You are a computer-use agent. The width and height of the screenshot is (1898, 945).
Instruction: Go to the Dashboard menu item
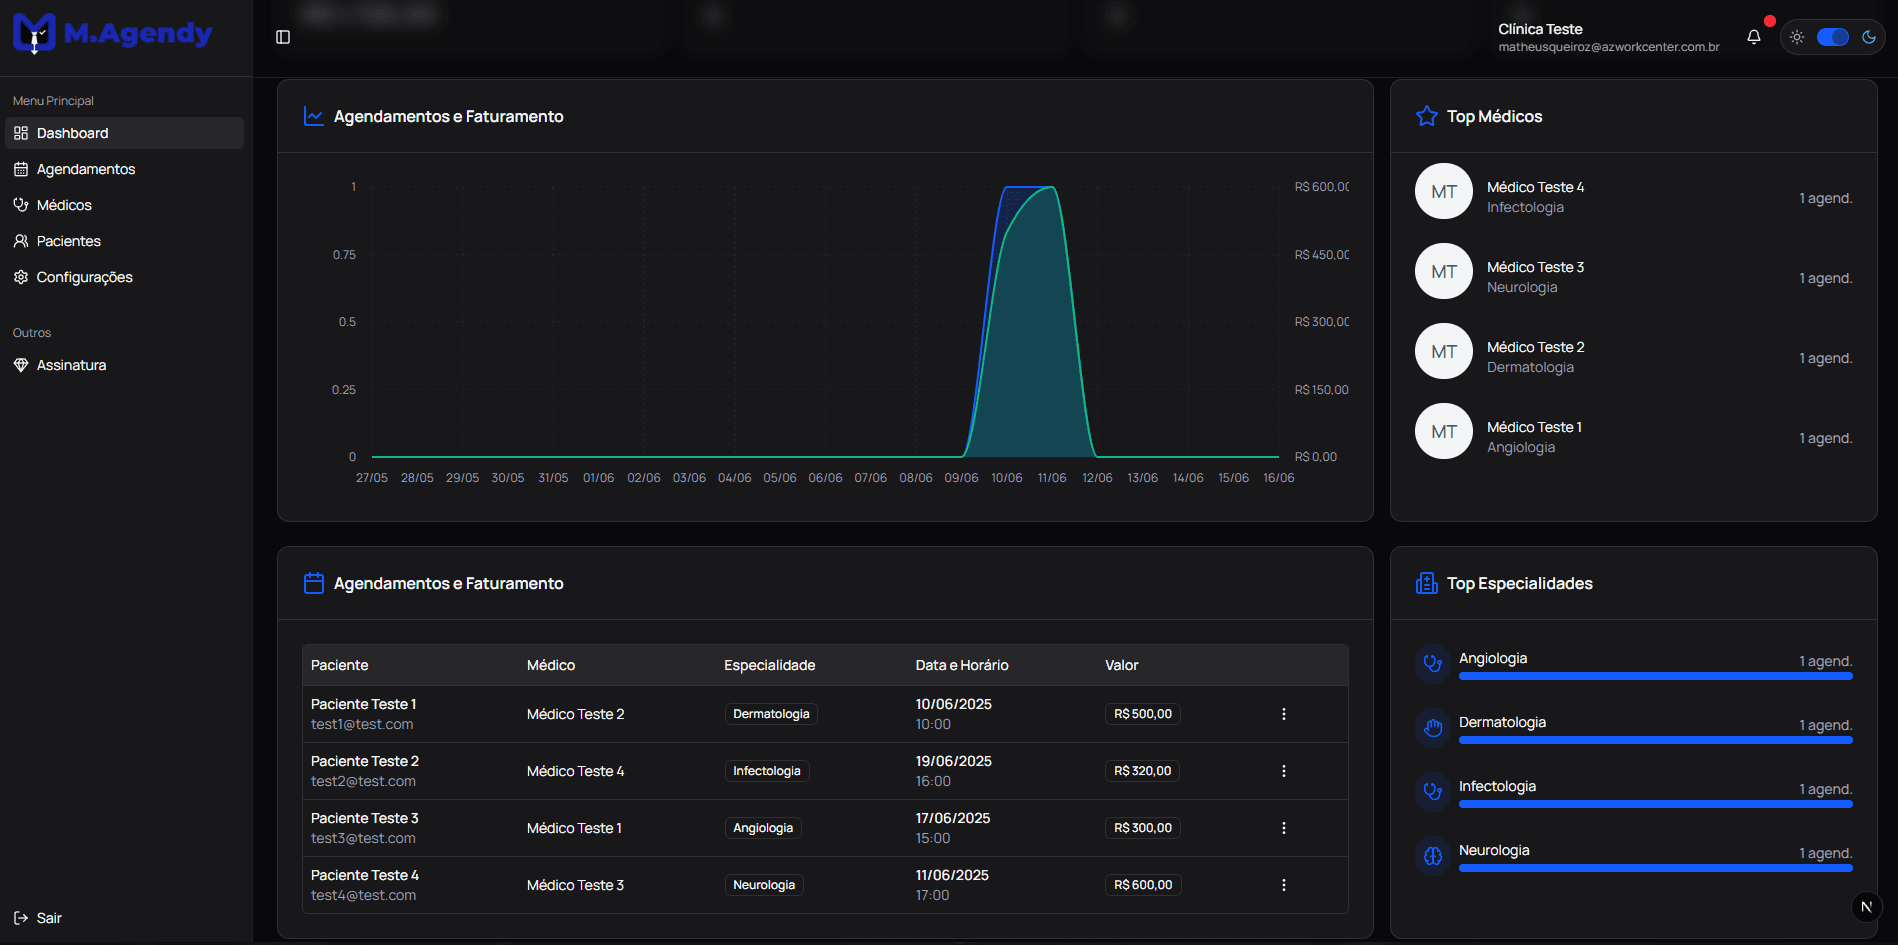[71, 132]
